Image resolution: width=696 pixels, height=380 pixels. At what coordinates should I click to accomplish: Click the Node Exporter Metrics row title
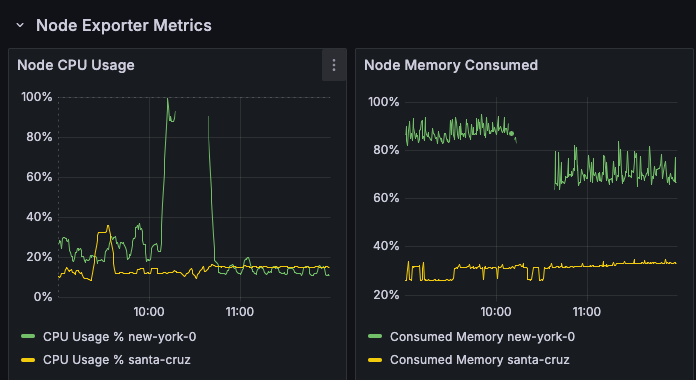click(x=124, y=25)
